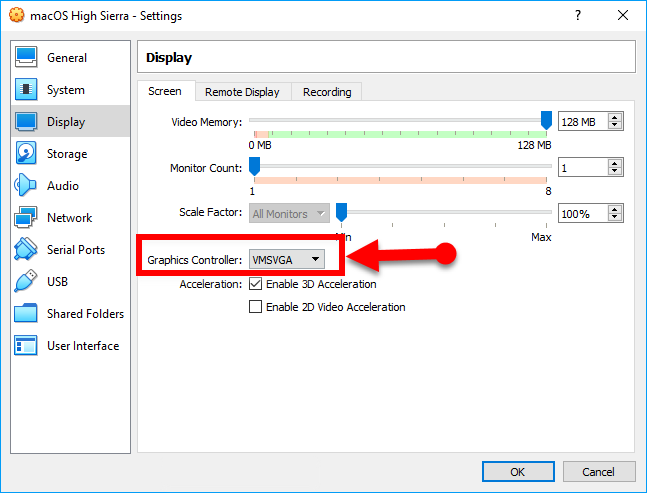Image resolution: width=647 pixels, height=493 pixels.
Task: Click the Storage disk icon
Action: point(27,154)
